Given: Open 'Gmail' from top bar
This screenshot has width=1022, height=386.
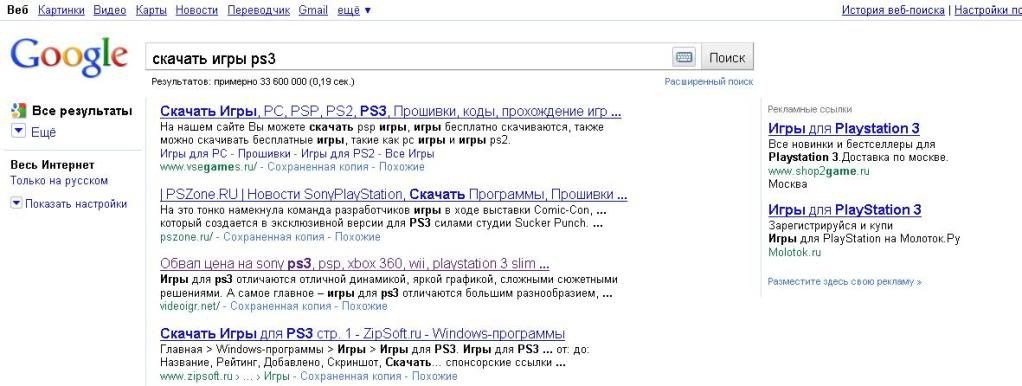Looking at the screenshot, I should [x=313, y=10].
